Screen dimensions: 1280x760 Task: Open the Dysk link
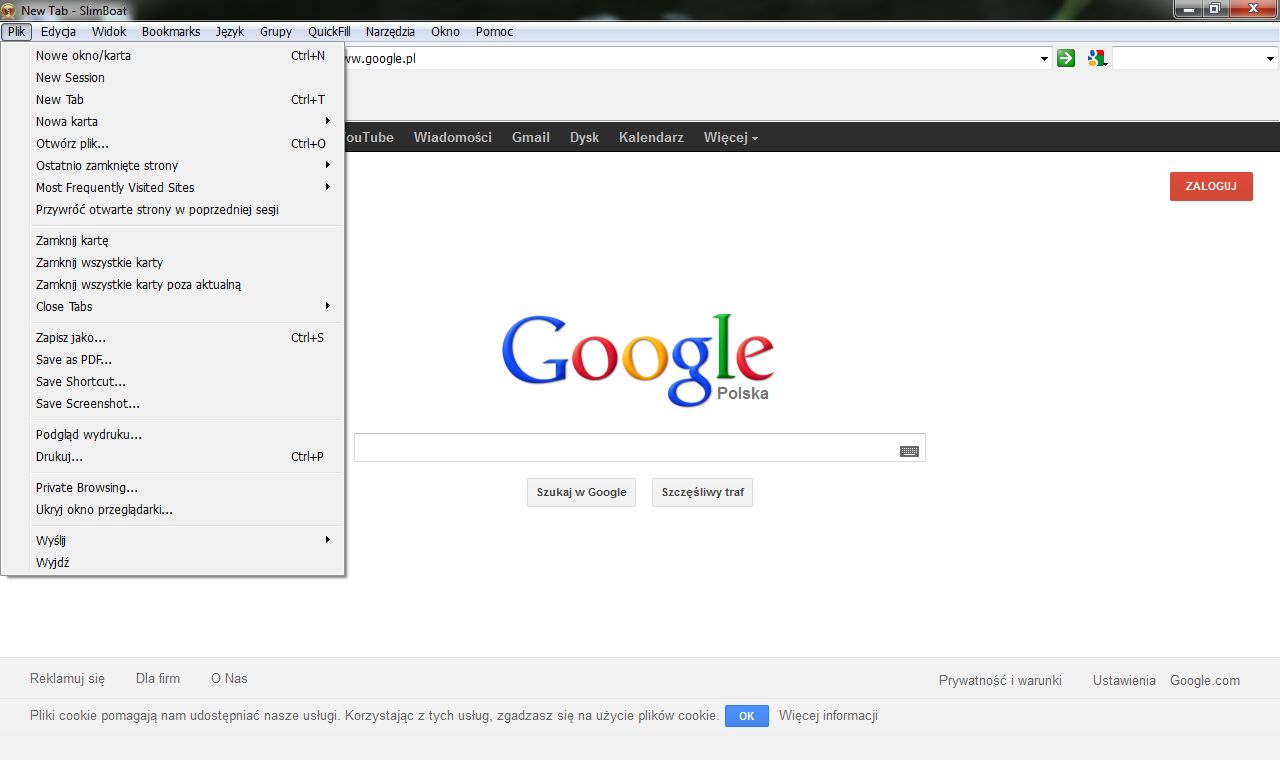pyautogui.click(x=584, y=137)
